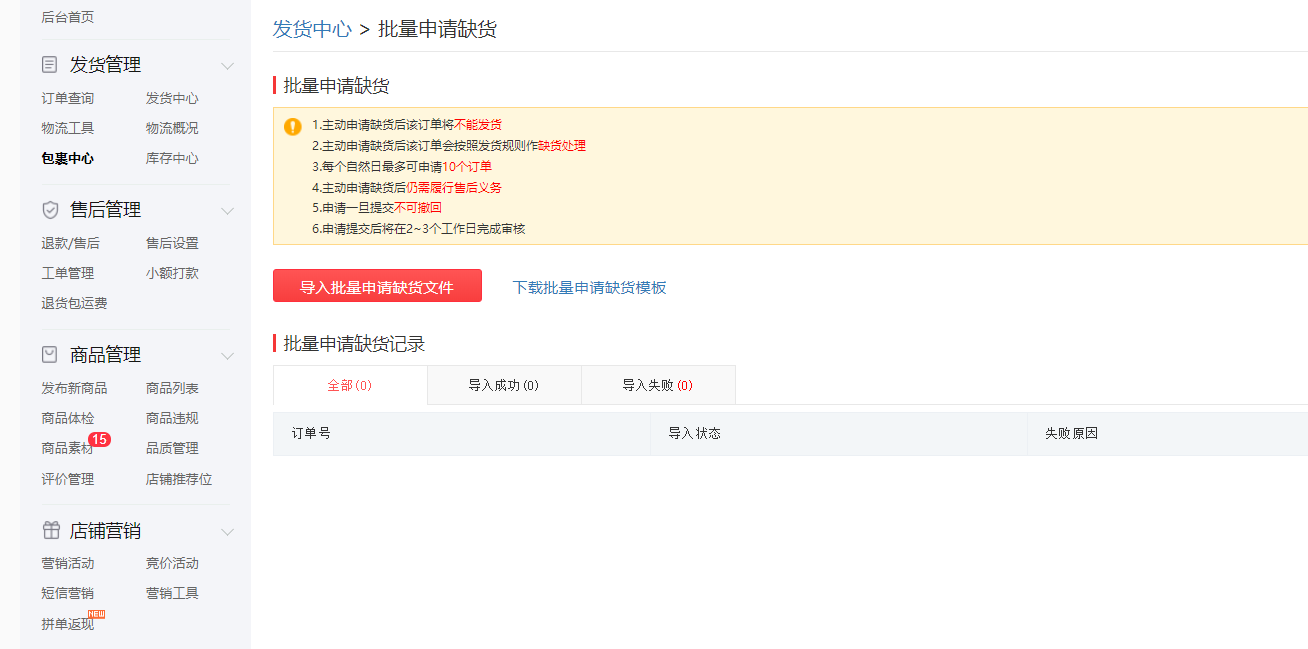Click notice line about 10个订单 limit
Viewport: 1308px width, 649px height.
pyautogui.click(x=402, y=166)
